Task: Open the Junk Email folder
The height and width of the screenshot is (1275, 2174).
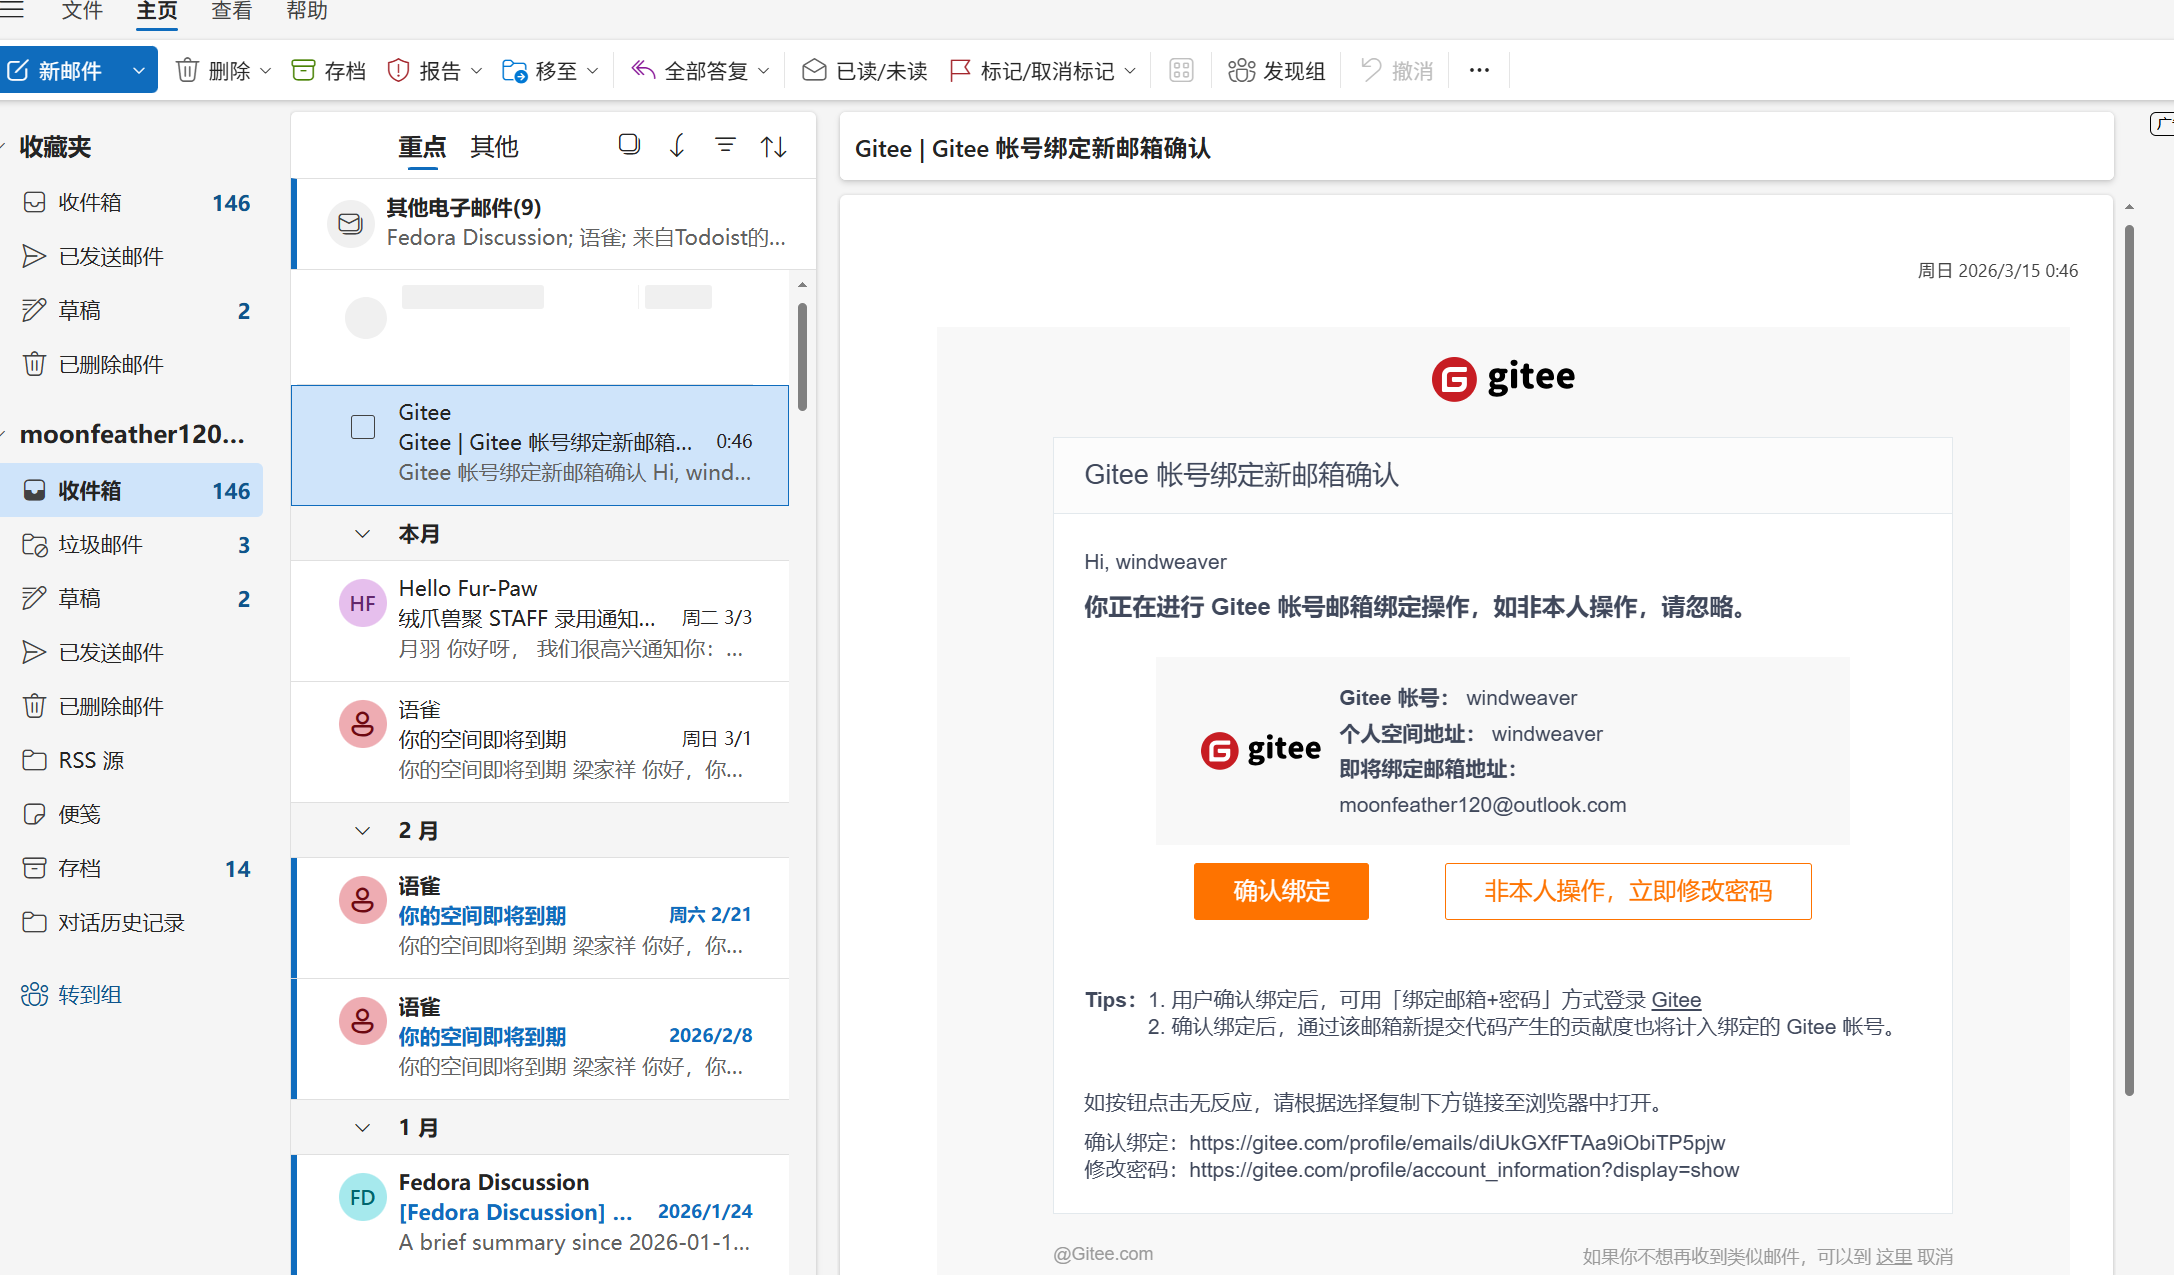Action: [x=131, y=545]
